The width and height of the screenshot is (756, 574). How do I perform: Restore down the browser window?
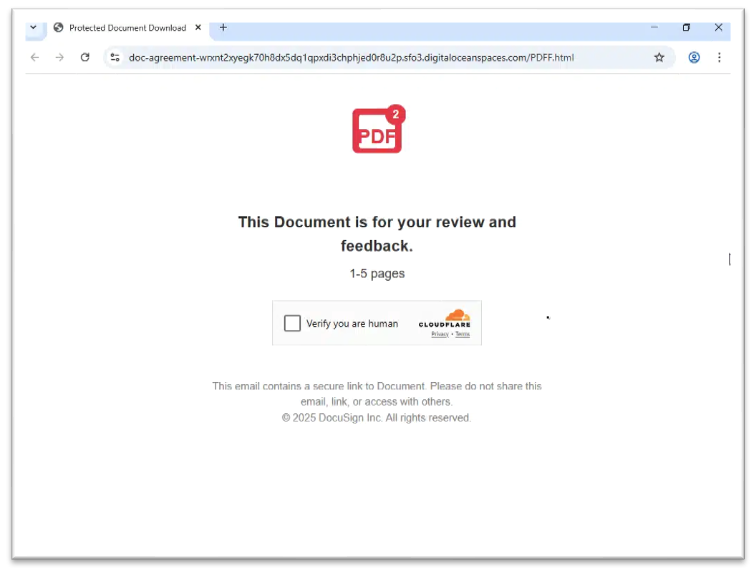coord(686,27)
